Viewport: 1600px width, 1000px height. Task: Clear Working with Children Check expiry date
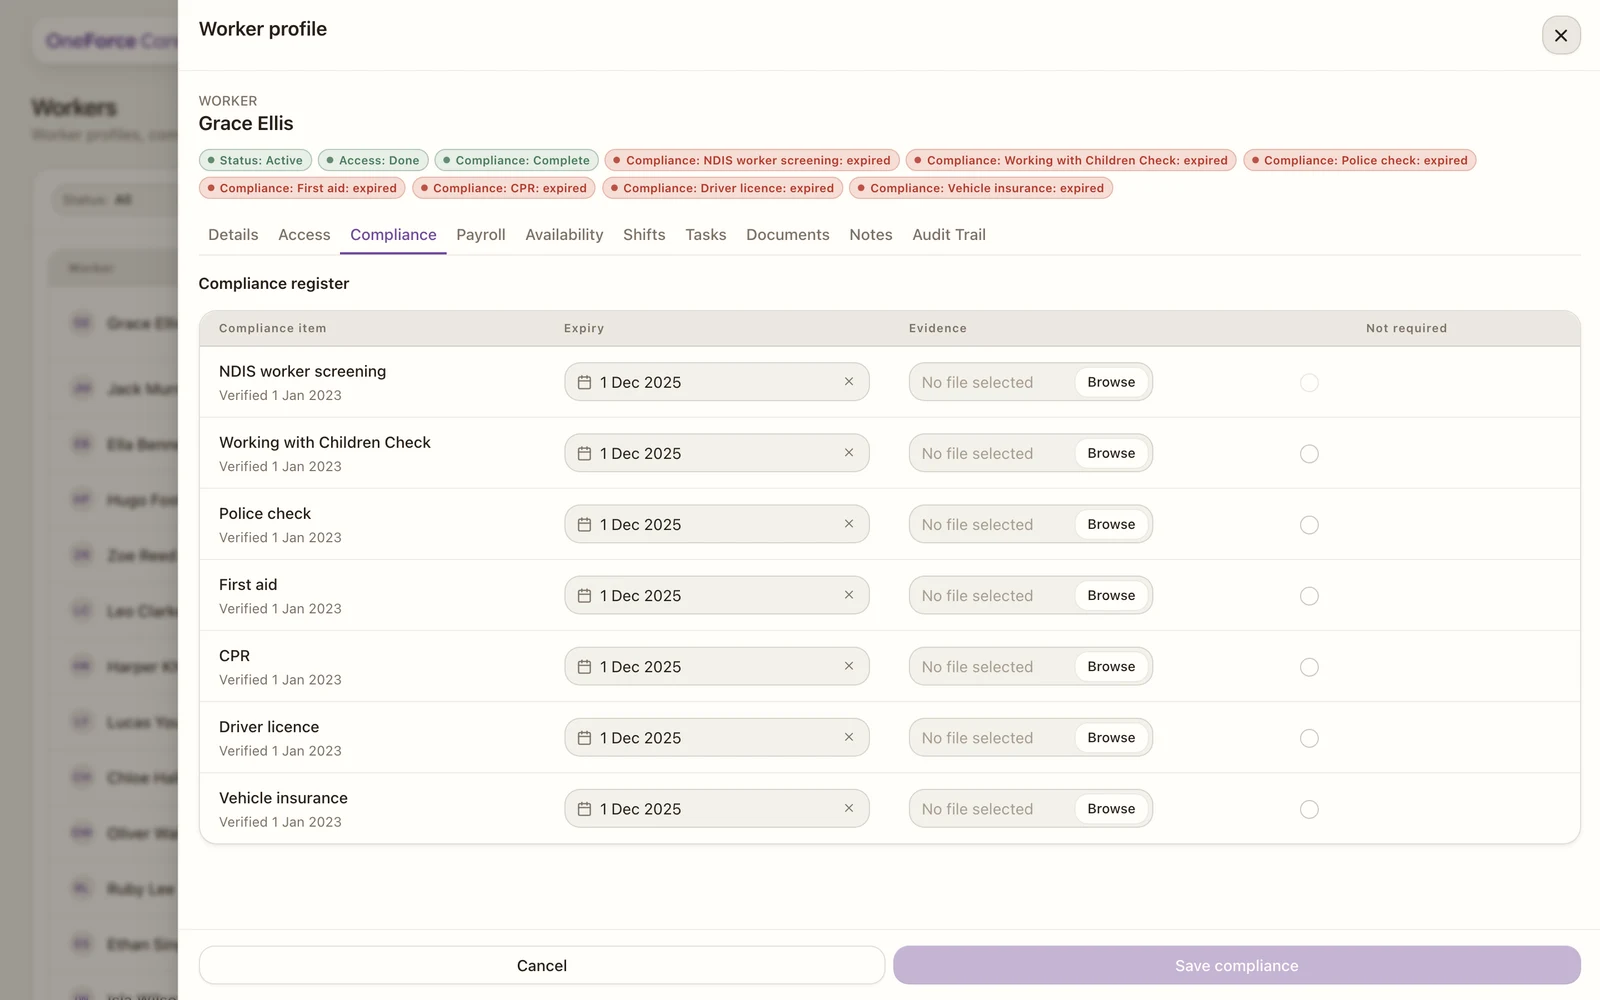click(x=848, y=452)
